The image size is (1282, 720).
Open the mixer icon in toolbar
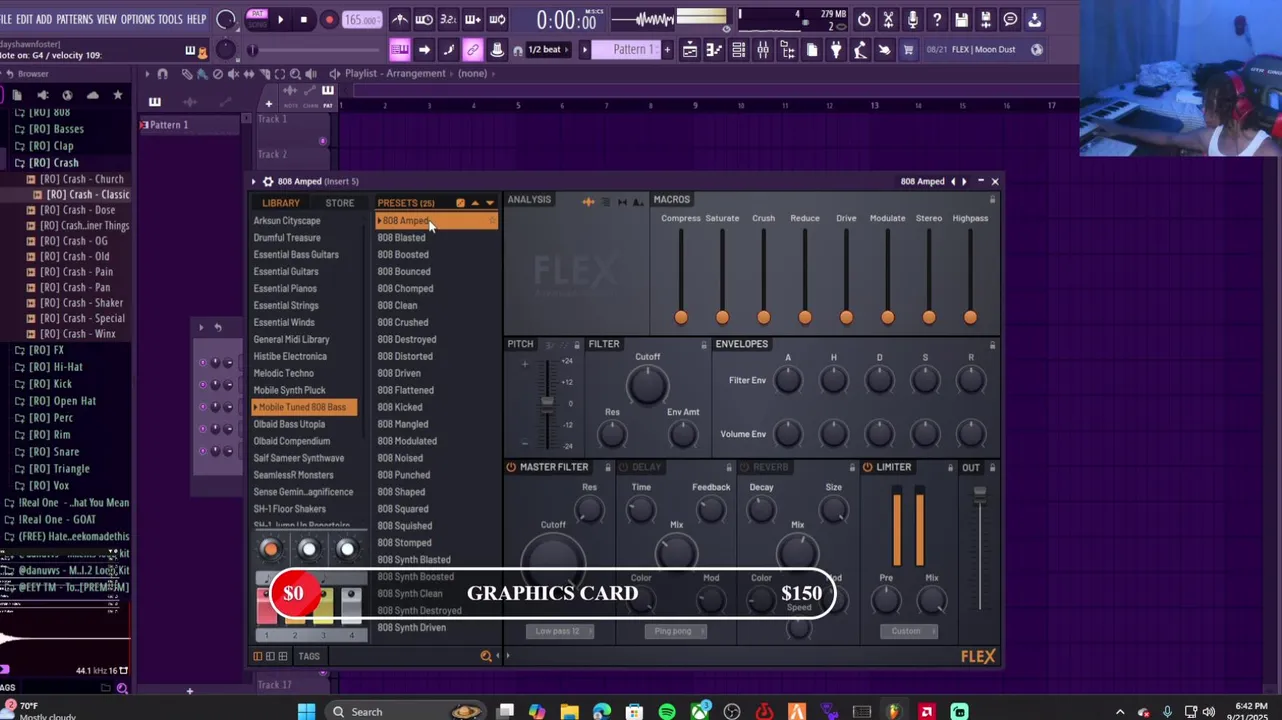click(x=763, y=50)
